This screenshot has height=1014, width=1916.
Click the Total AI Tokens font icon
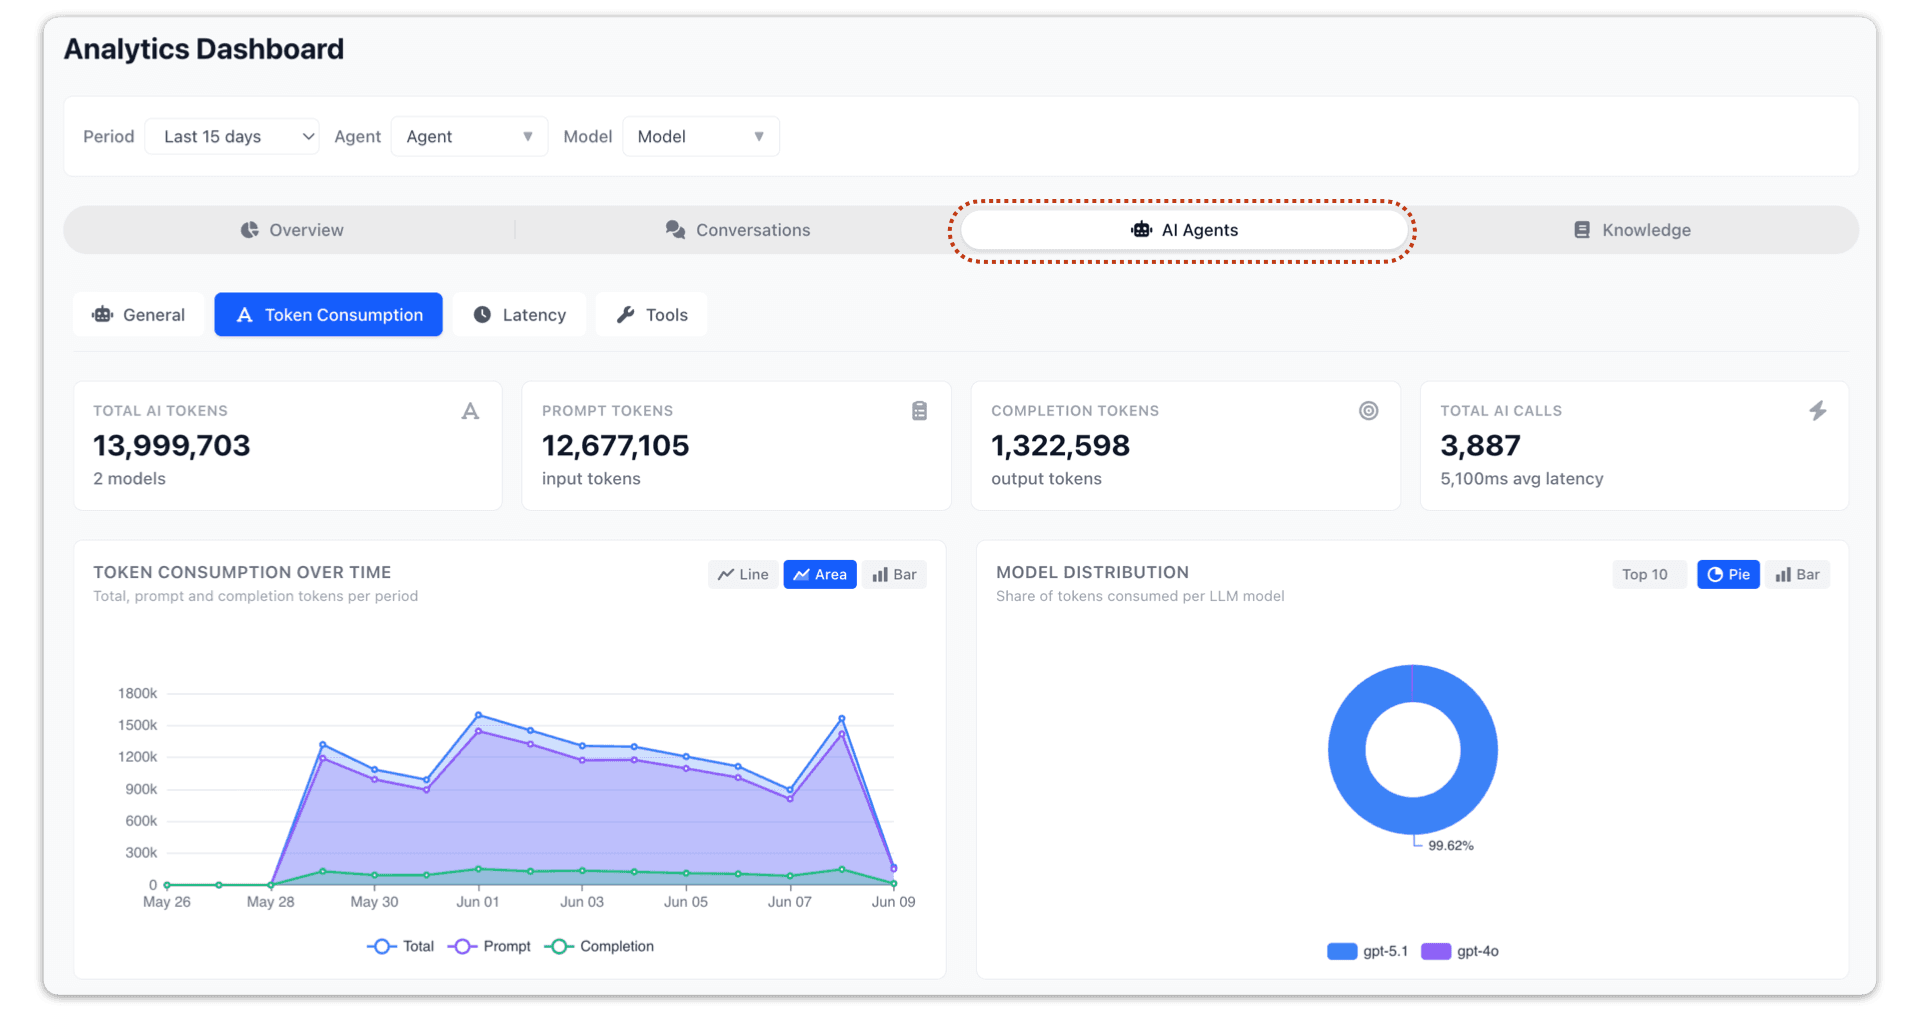point(470,411)
